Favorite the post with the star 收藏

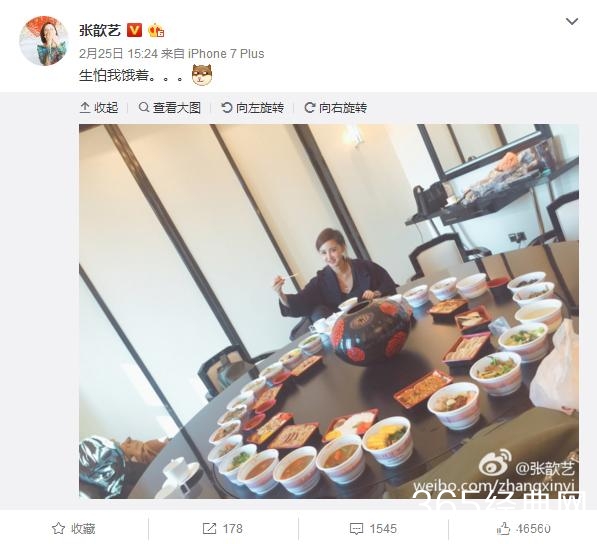[73, 528]
